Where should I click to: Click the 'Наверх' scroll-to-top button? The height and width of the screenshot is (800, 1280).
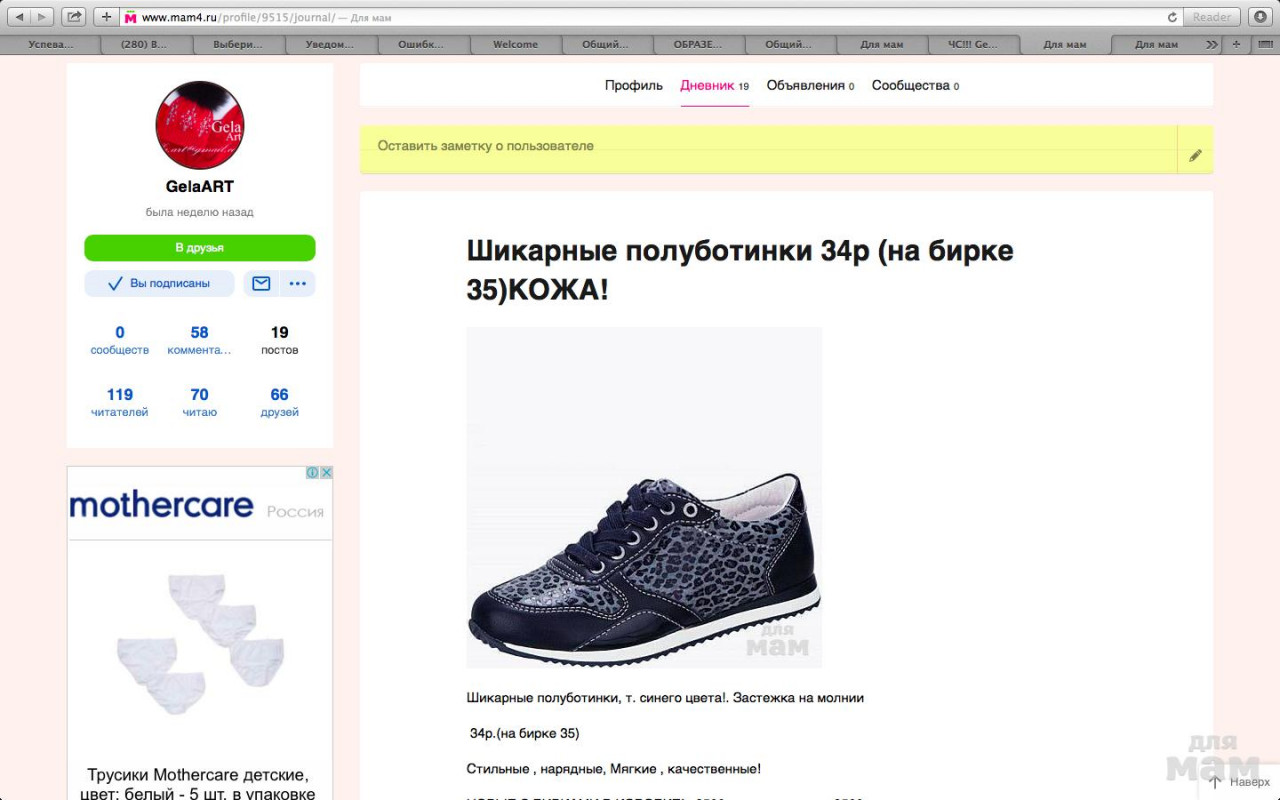[1240, 782]
